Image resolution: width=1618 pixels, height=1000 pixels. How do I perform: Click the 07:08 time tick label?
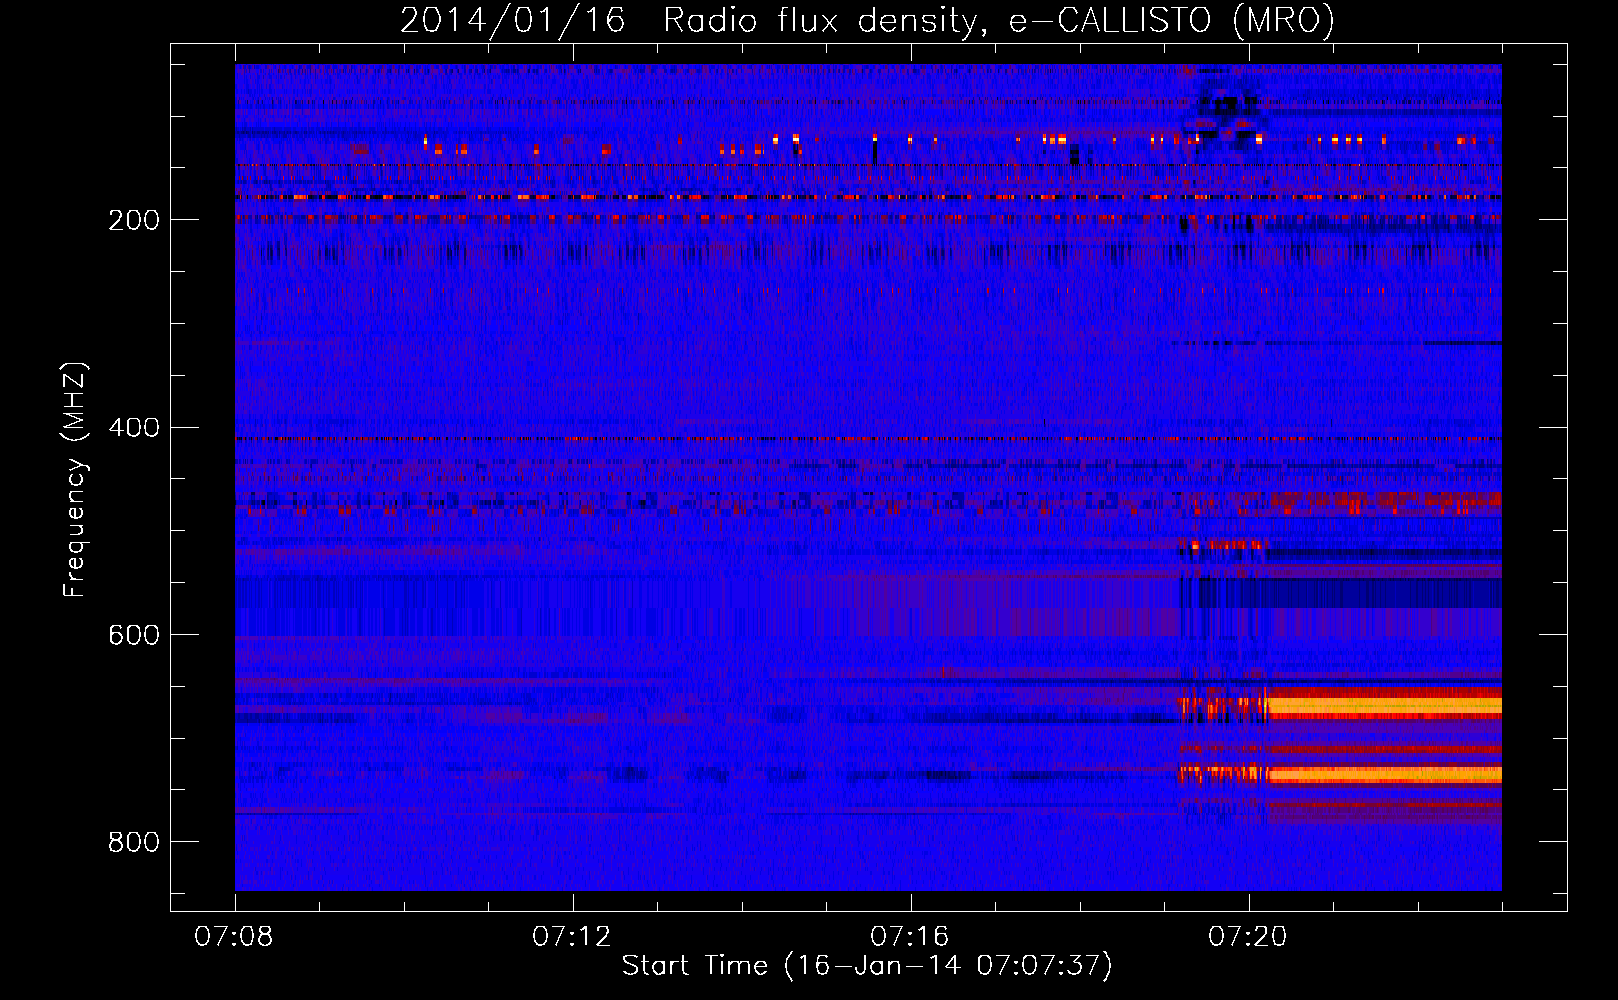[234, 937]
